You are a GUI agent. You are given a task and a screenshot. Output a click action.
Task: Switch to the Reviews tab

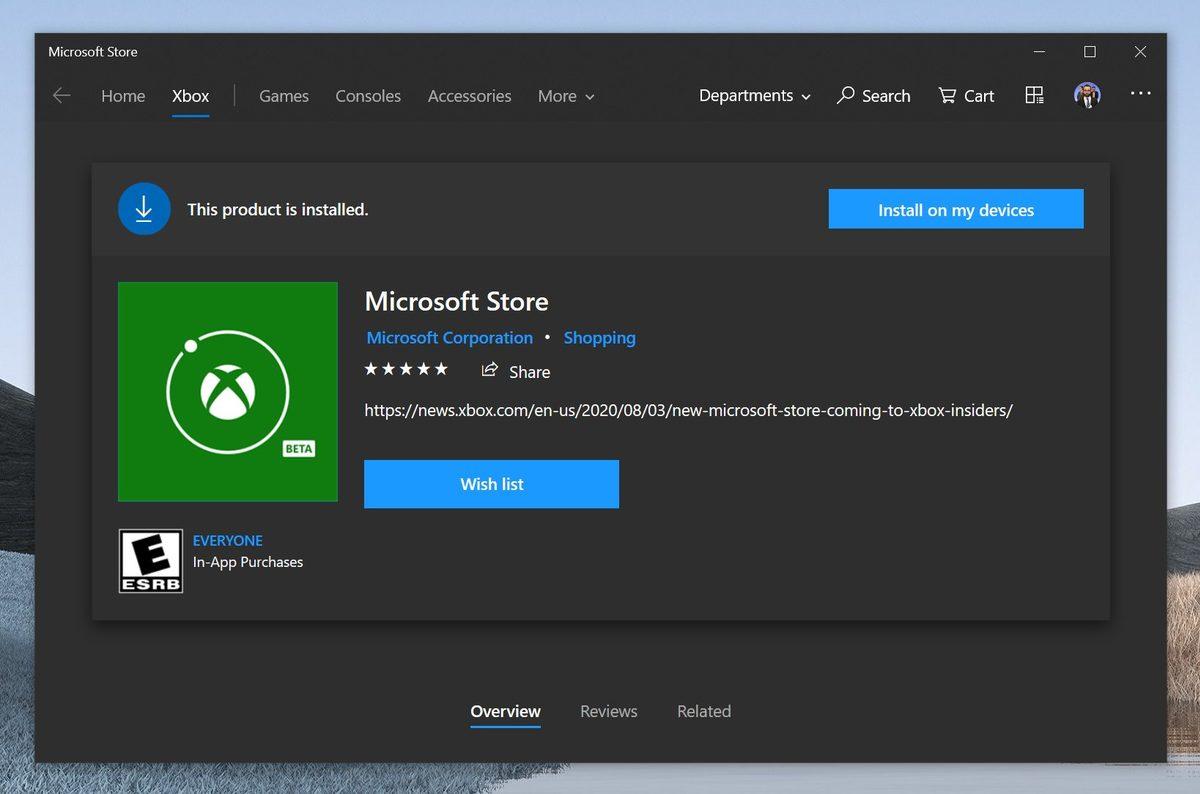coord(608,711)
